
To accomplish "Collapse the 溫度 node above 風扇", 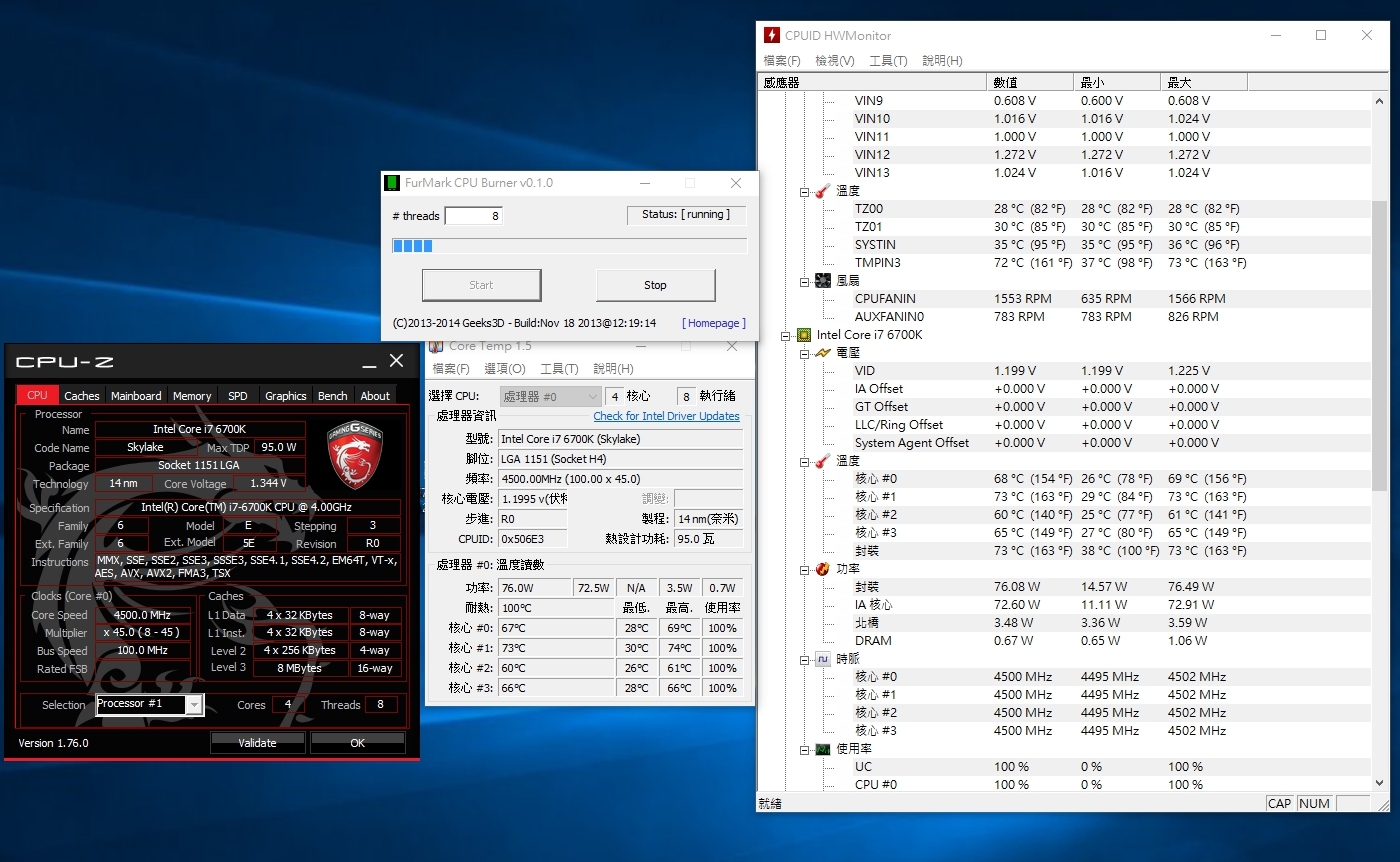I will tap(805, 191).
